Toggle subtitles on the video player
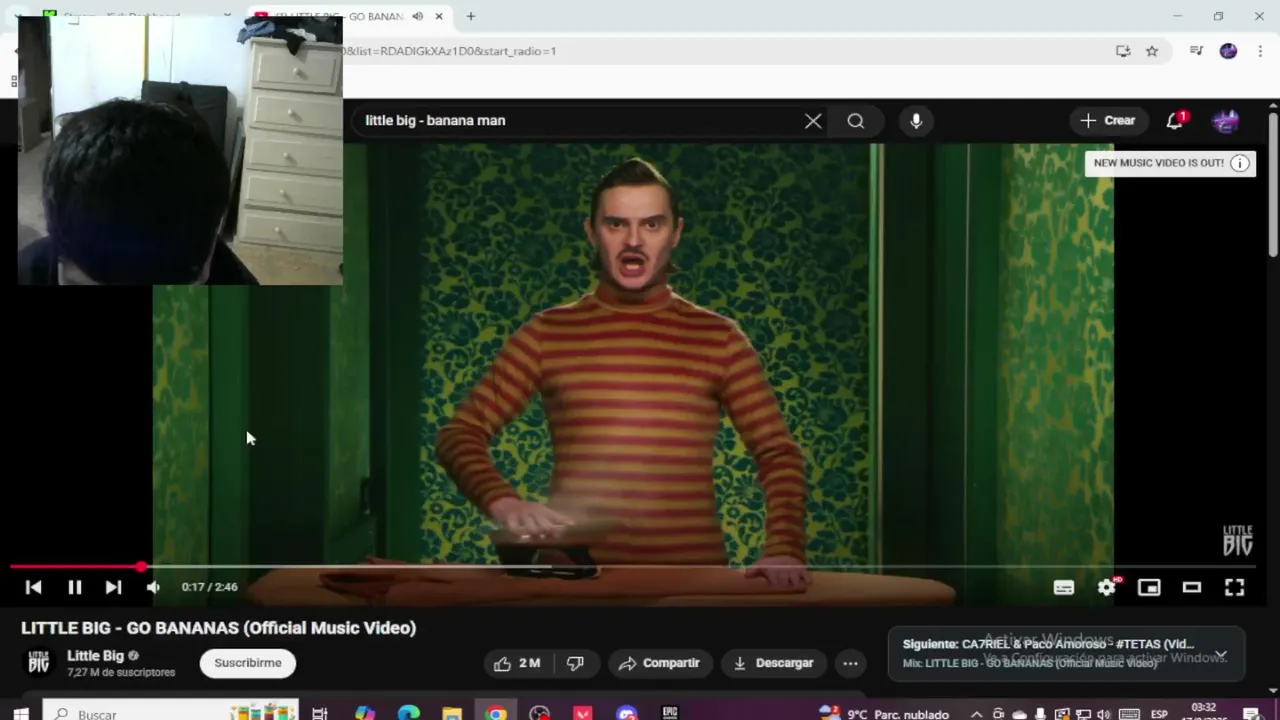This screenshot has height=720, width=1280. pos(1063,587)
